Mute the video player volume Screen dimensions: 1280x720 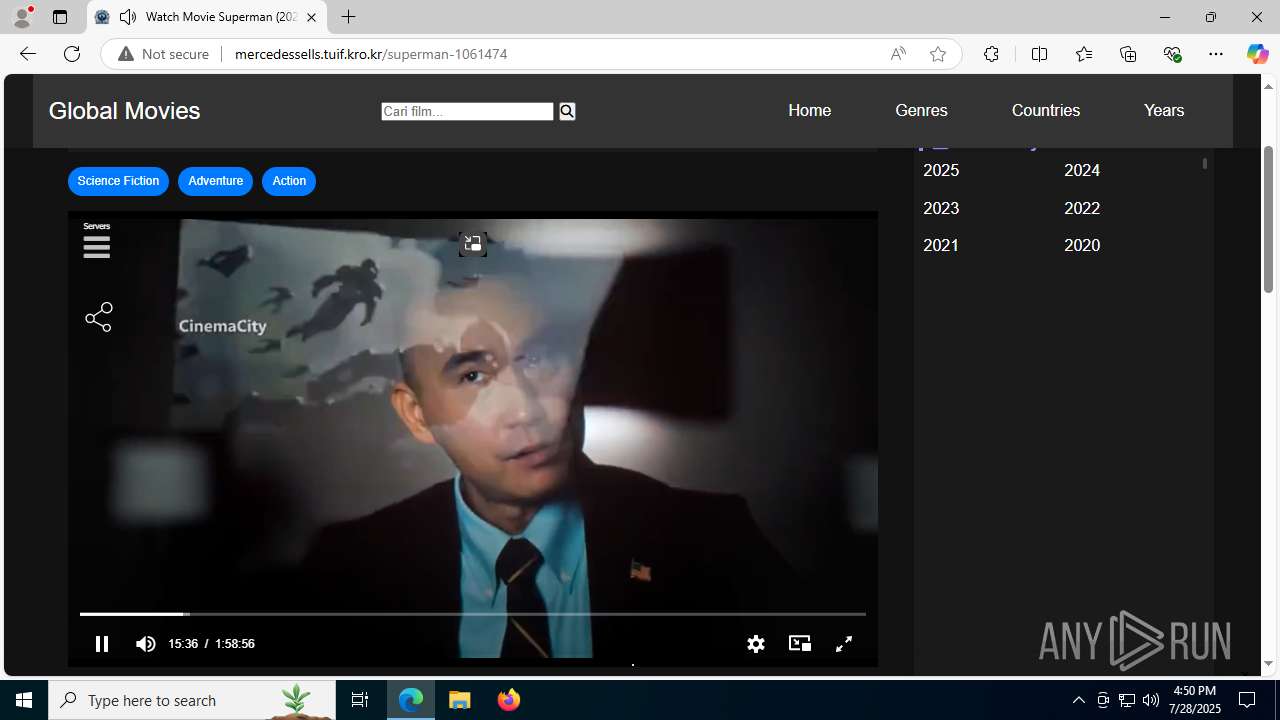click(x=146, y=644)
